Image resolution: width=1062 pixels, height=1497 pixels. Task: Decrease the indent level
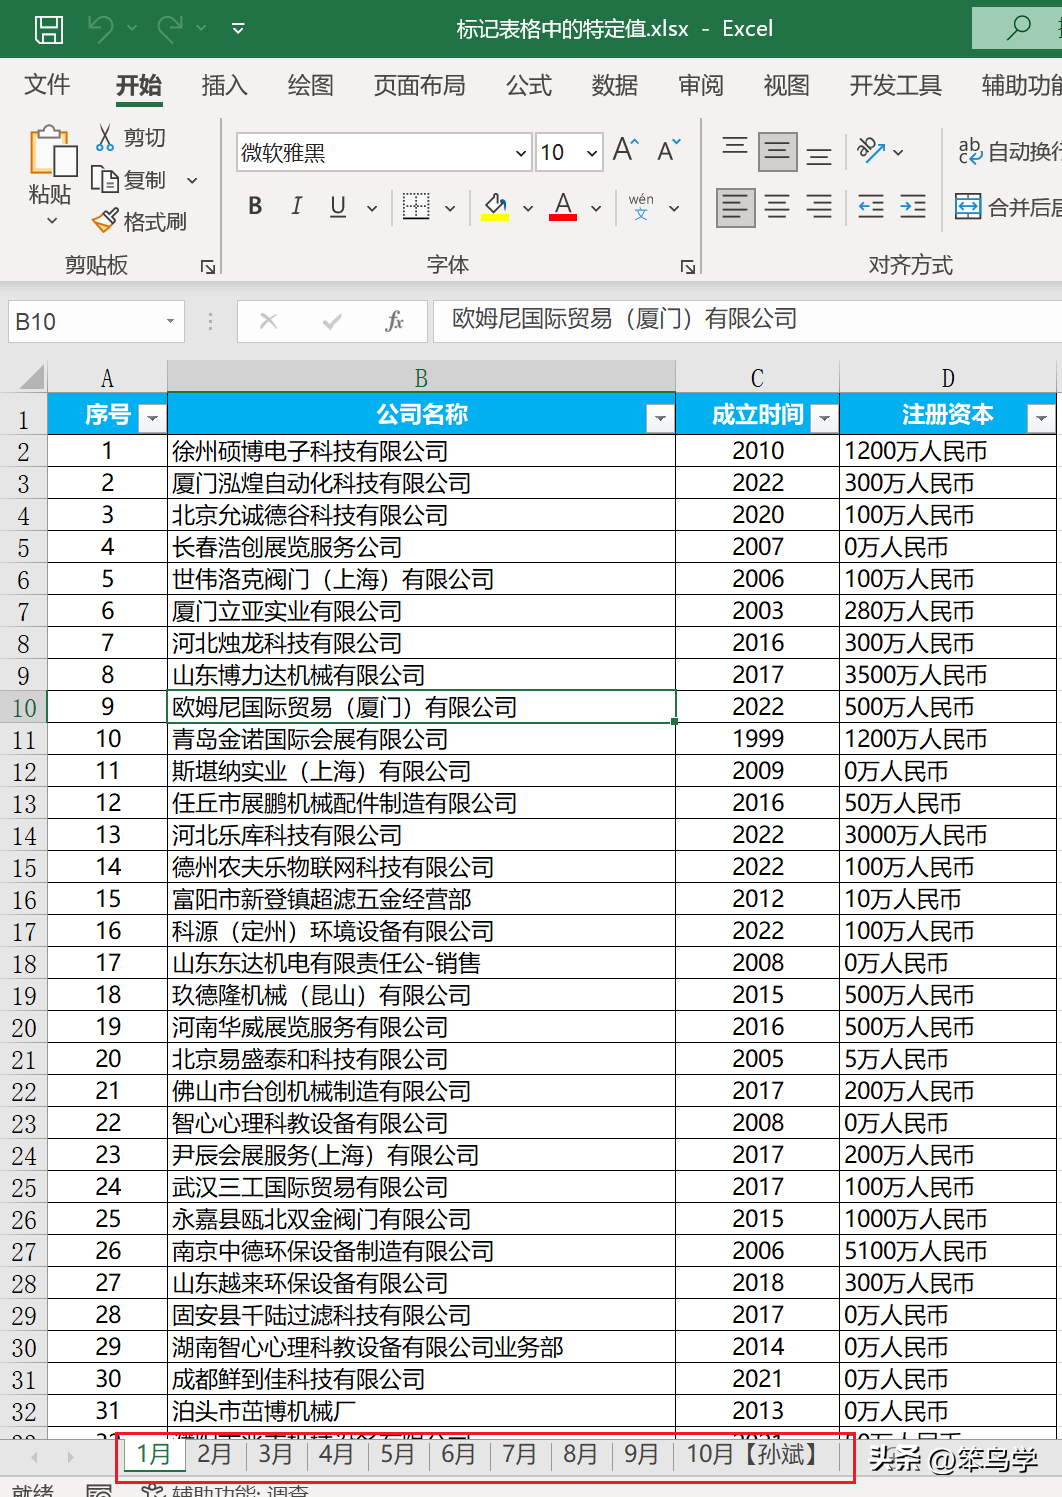(871, 207)
